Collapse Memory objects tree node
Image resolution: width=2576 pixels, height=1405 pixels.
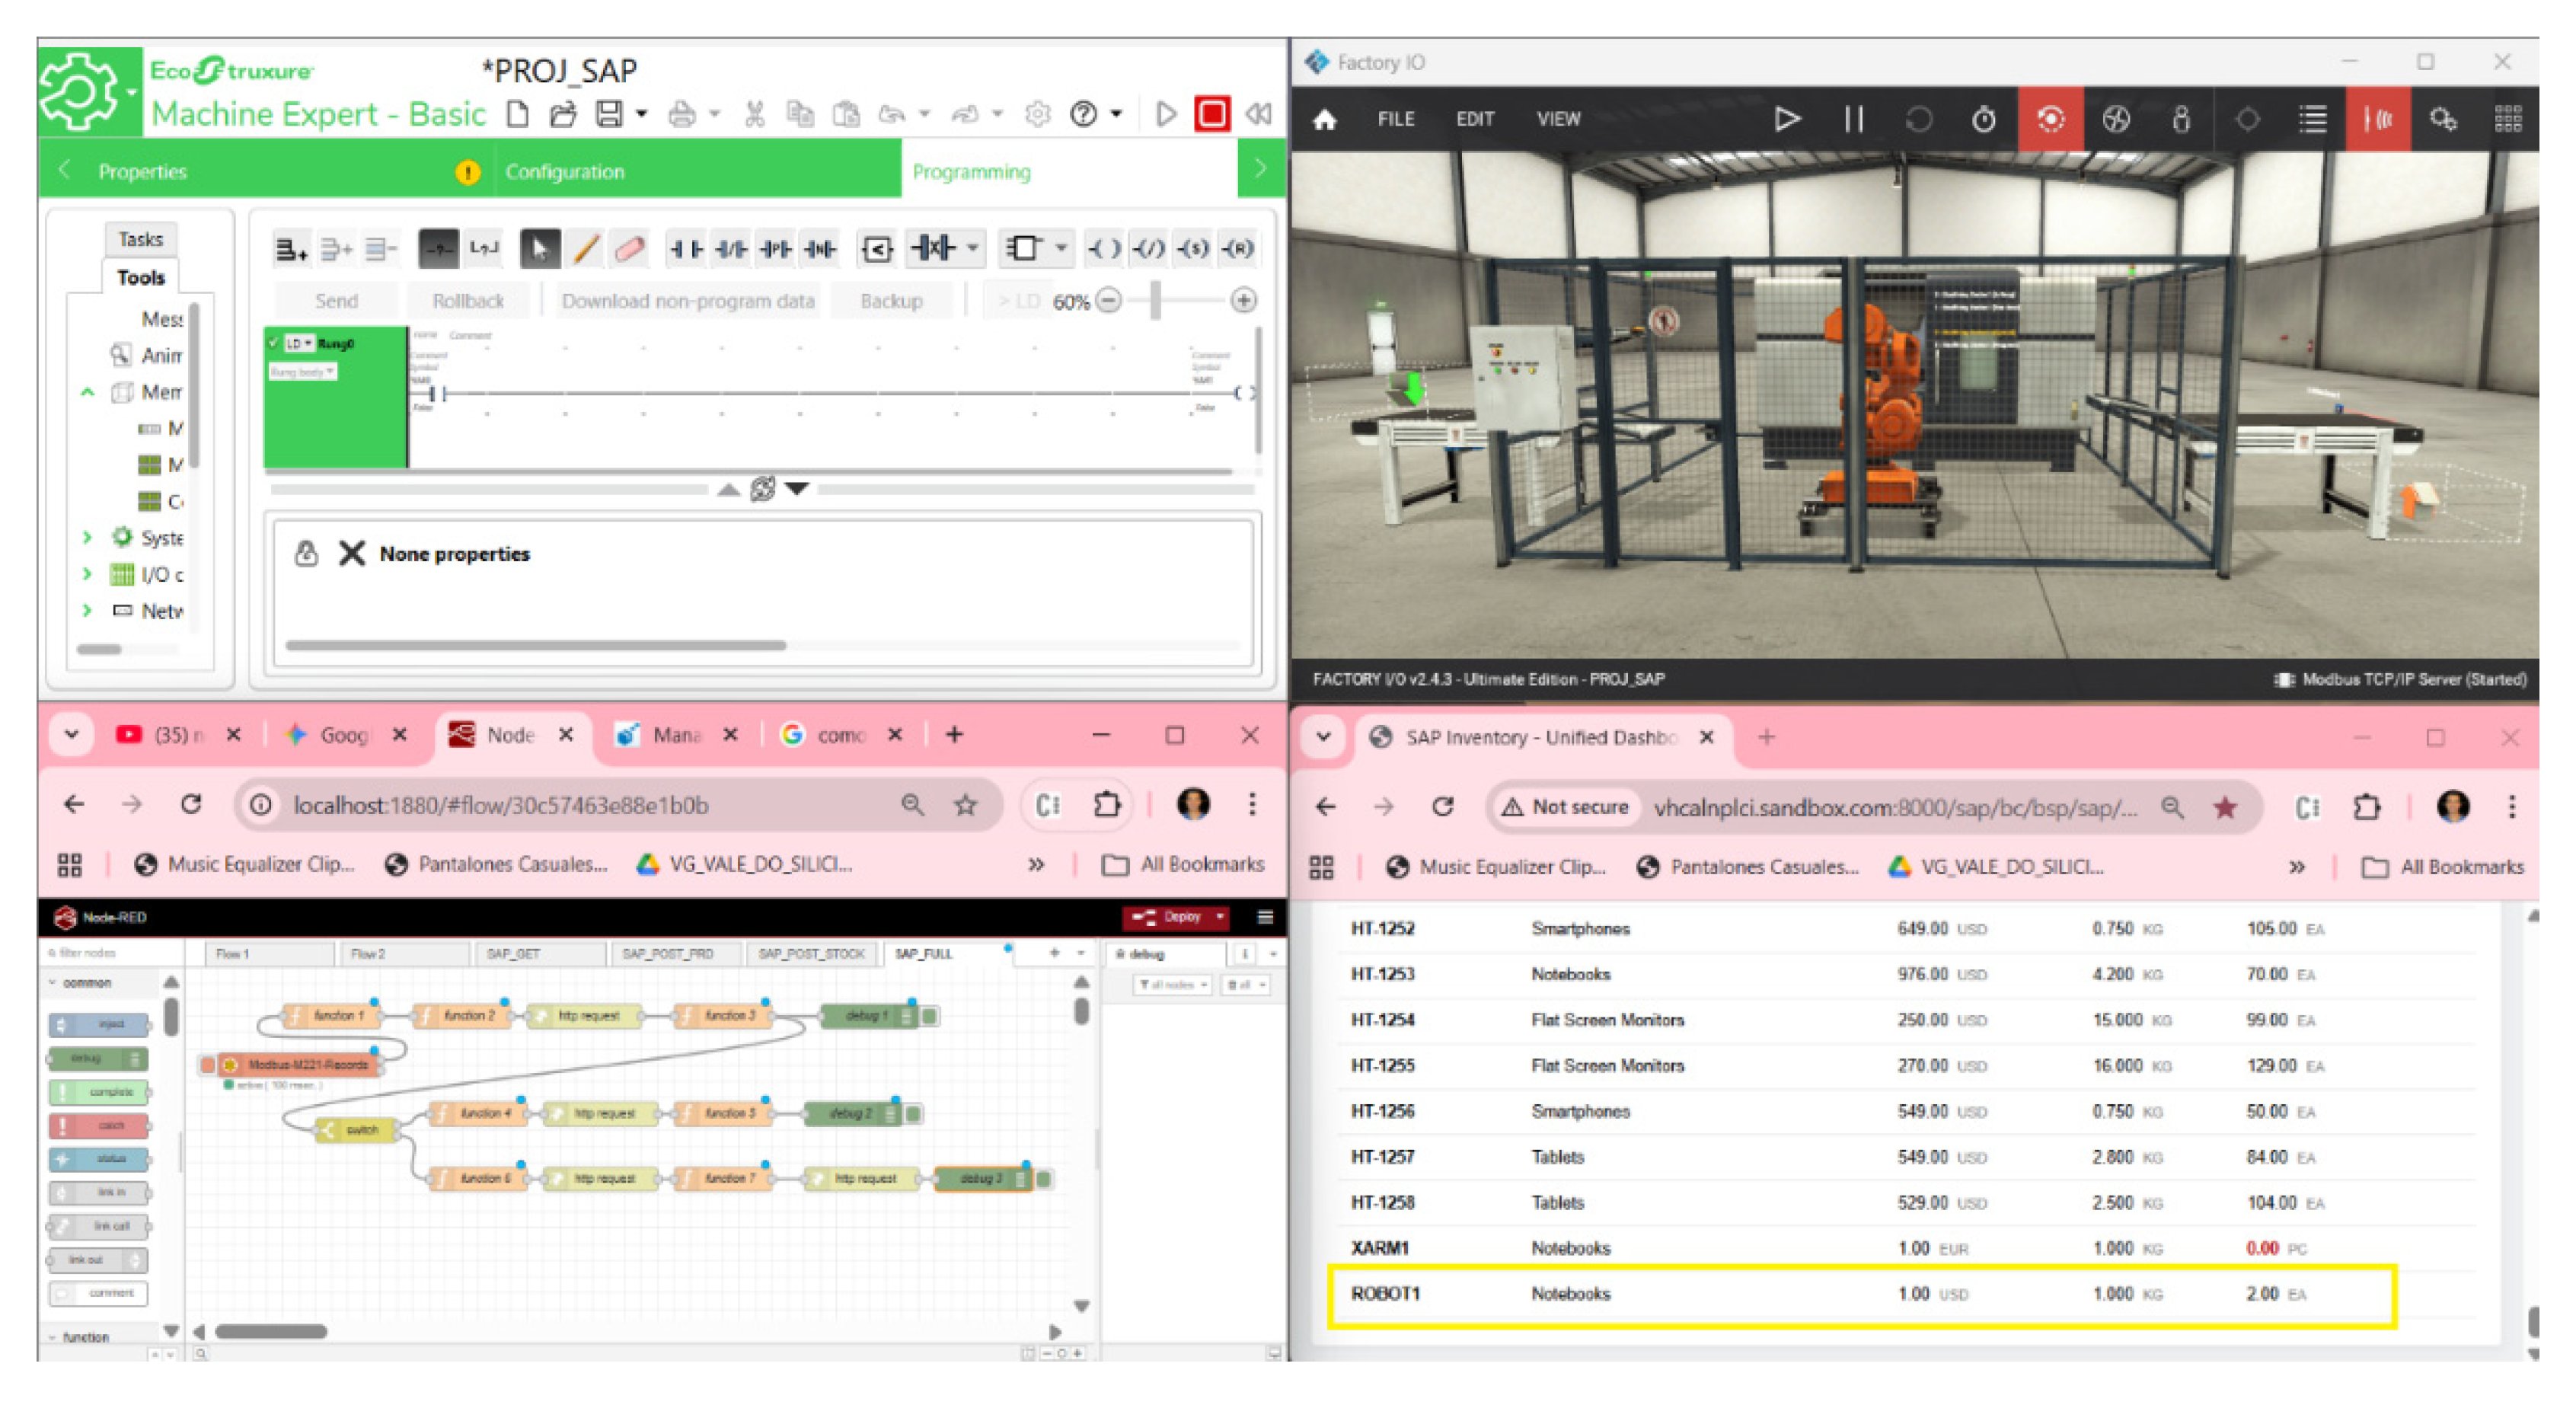pyautogui.click(x=87, y=392)
